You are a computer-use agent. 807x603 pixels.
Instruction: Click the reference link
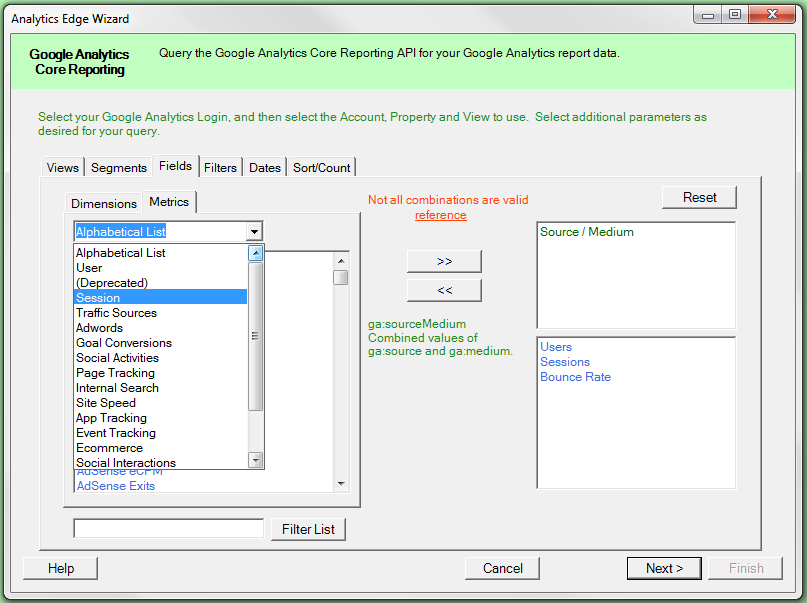[x=440, y=215]
